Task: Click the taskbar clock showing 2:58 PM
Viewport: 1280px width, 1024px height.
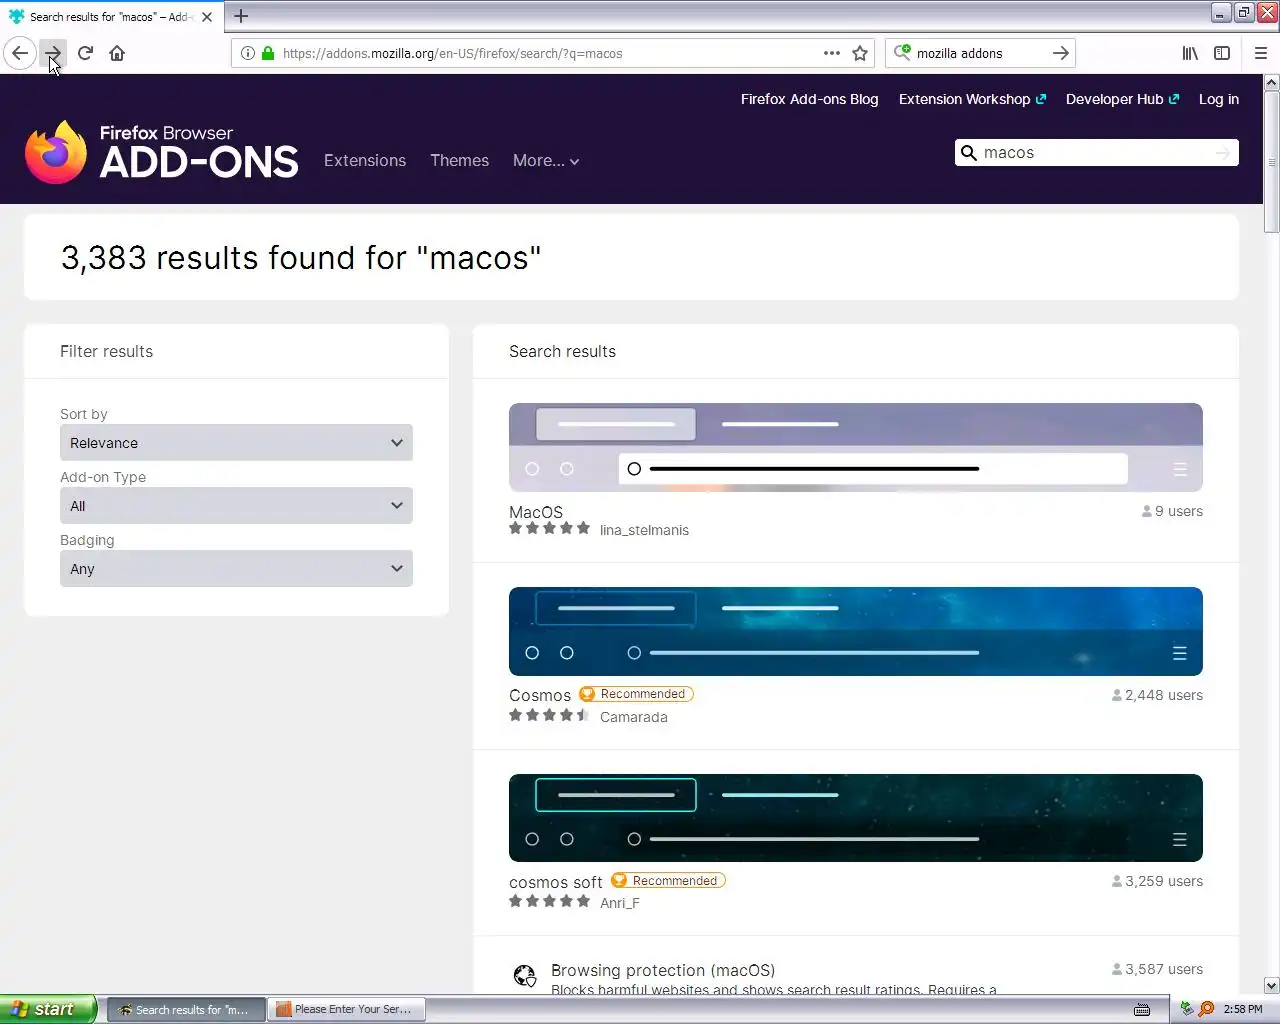Action: click(1243, 1009)
